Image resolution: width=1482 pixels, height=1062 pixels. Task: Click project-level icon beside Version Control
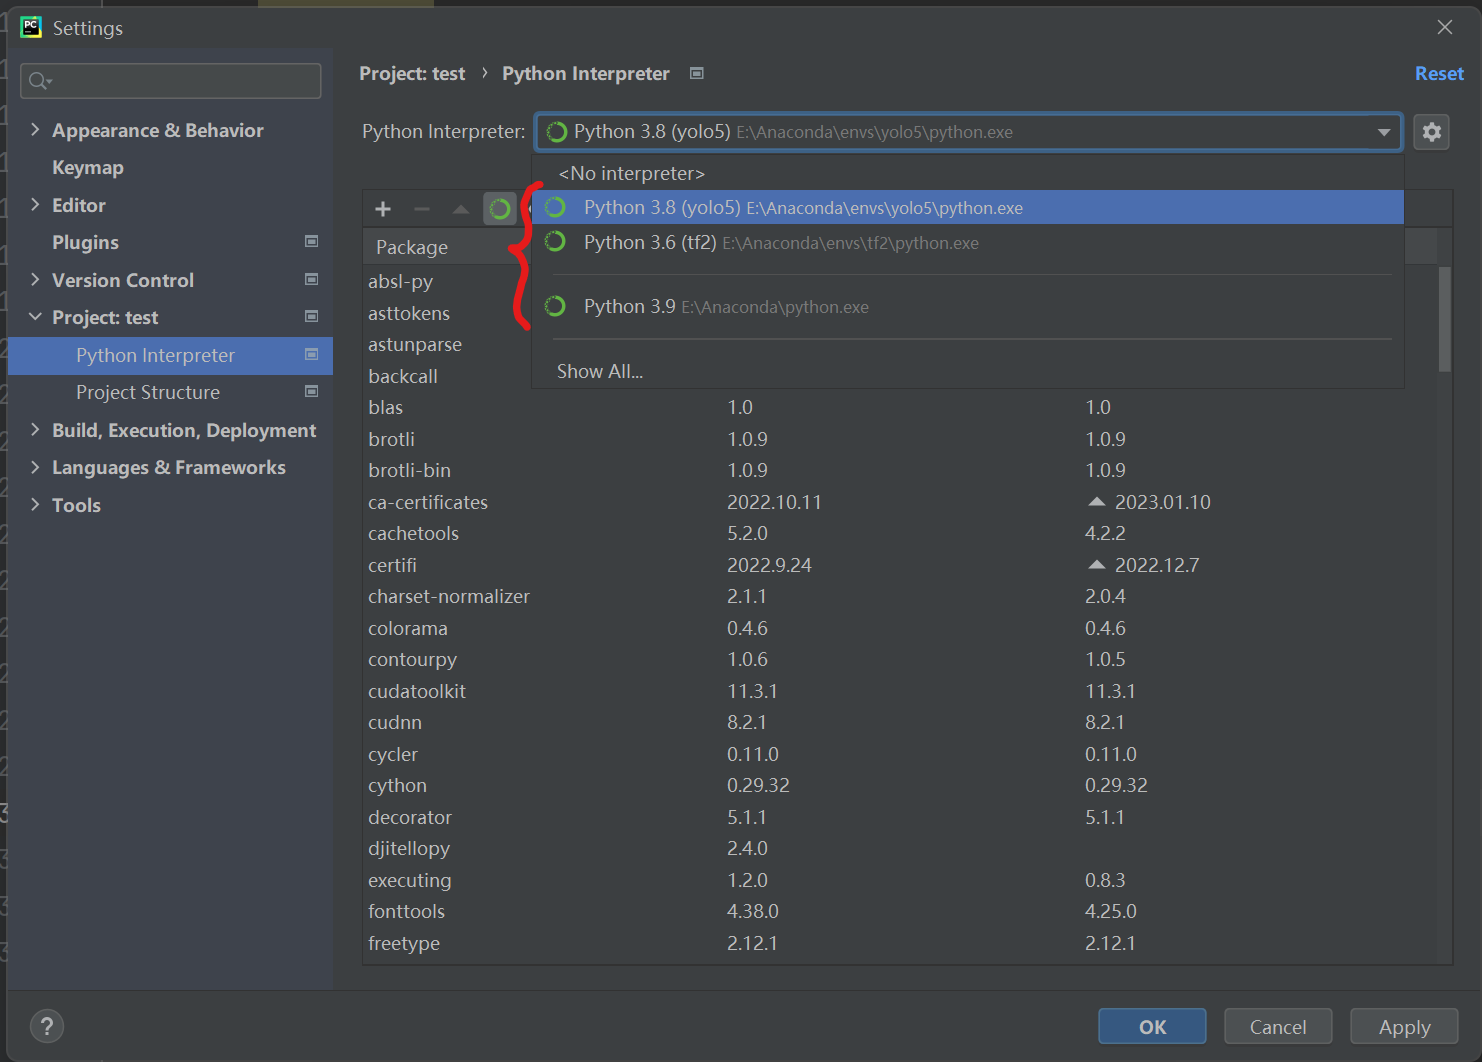[x=311, y=279]
